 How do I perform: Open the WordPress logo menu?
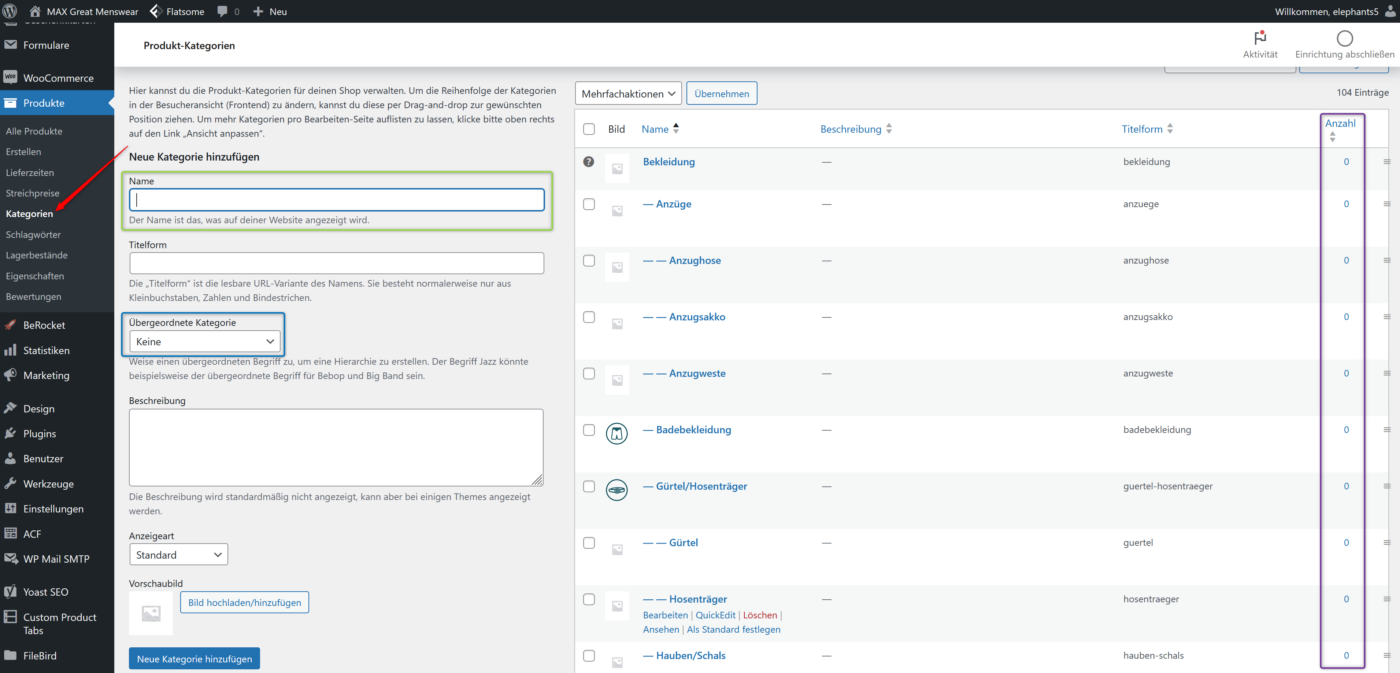click(x=11, y=11)
